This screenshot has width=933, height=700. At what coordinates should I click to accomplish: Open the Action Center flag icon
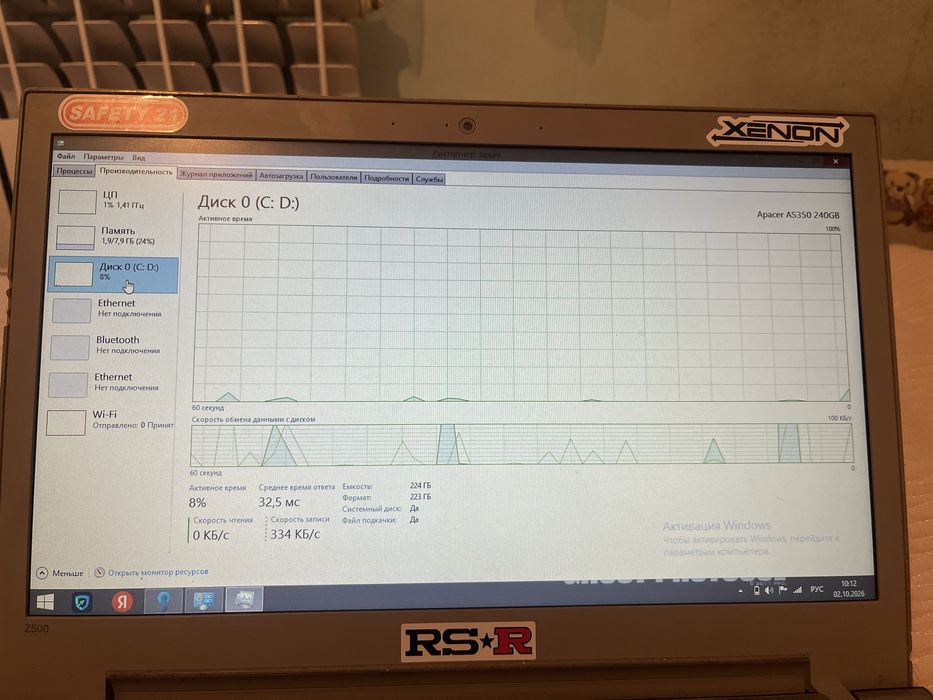pyautogui.click(x=782, y=590)
